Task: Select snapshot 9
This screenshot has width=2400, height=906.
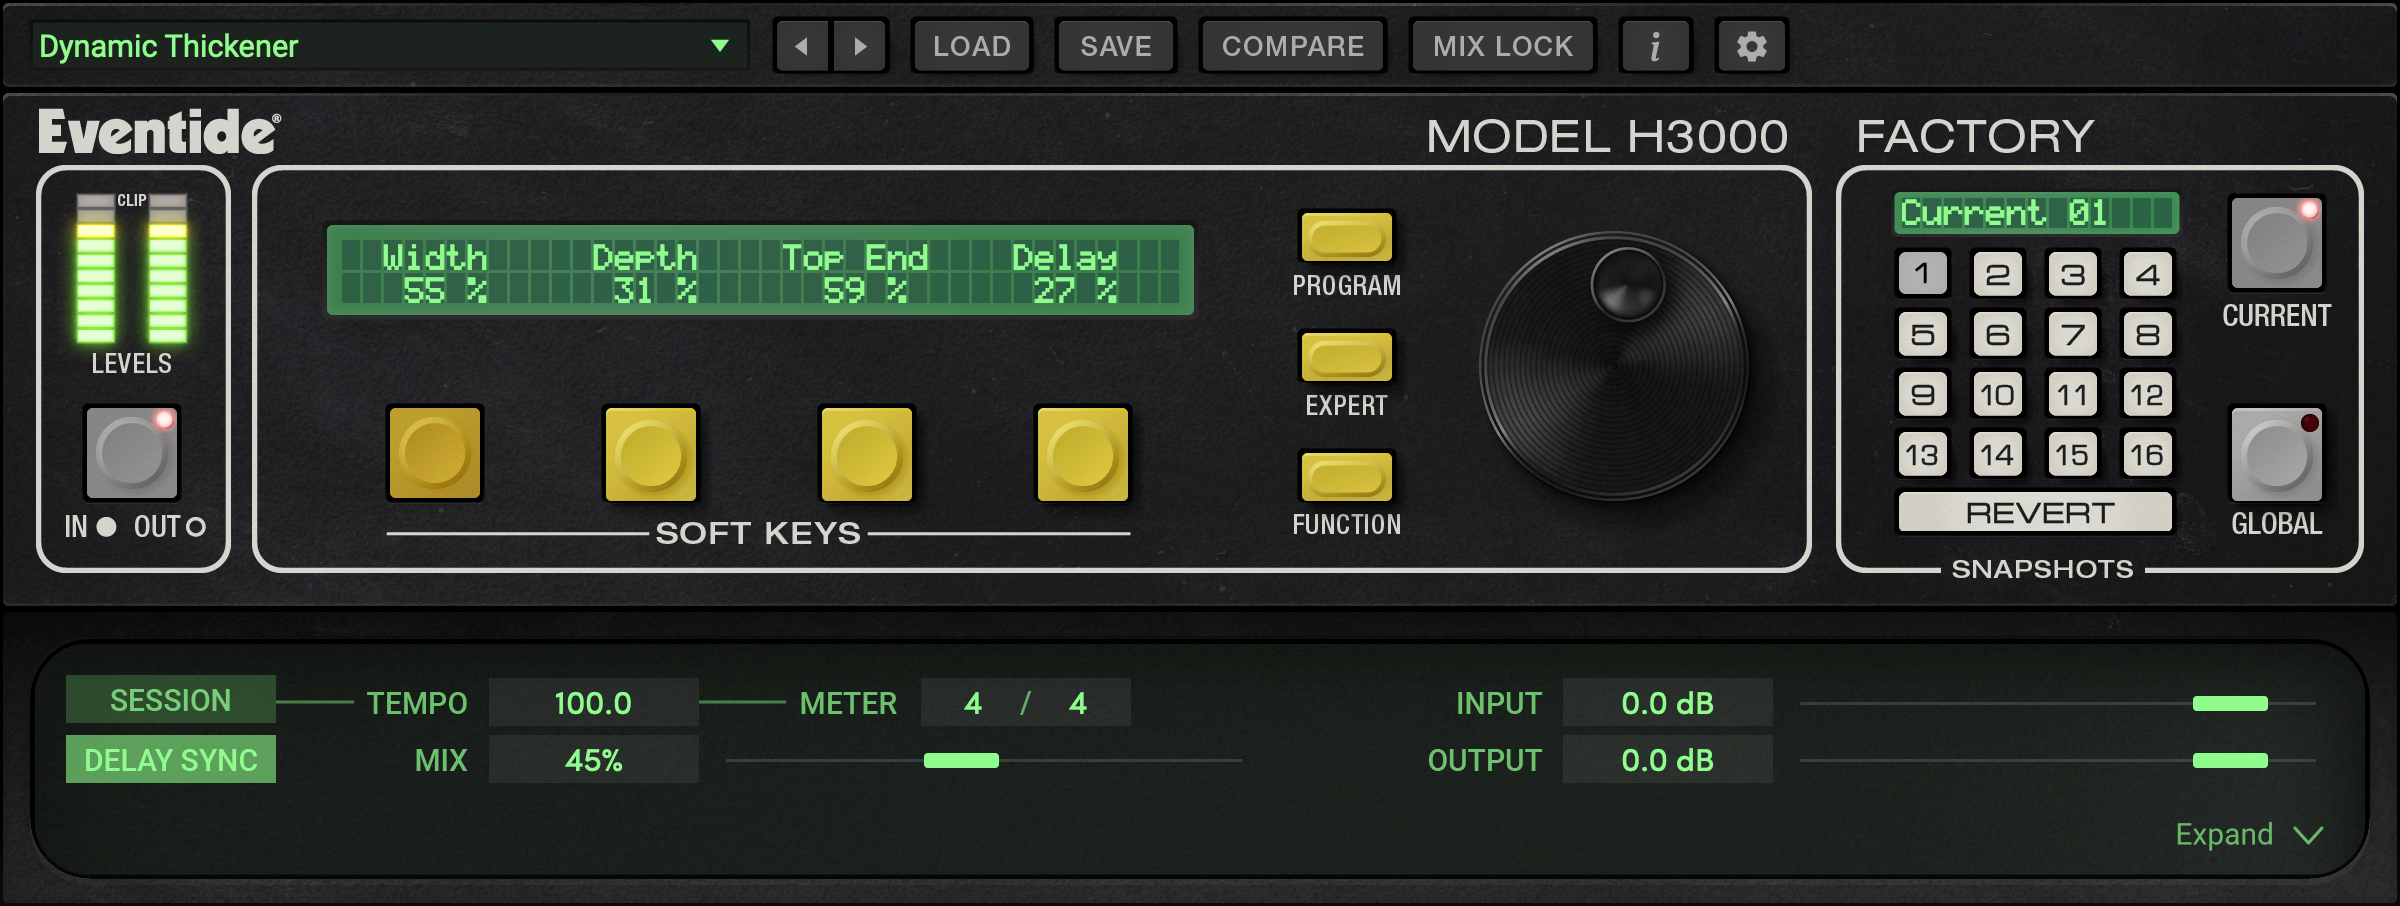Action: [1922, 395]
